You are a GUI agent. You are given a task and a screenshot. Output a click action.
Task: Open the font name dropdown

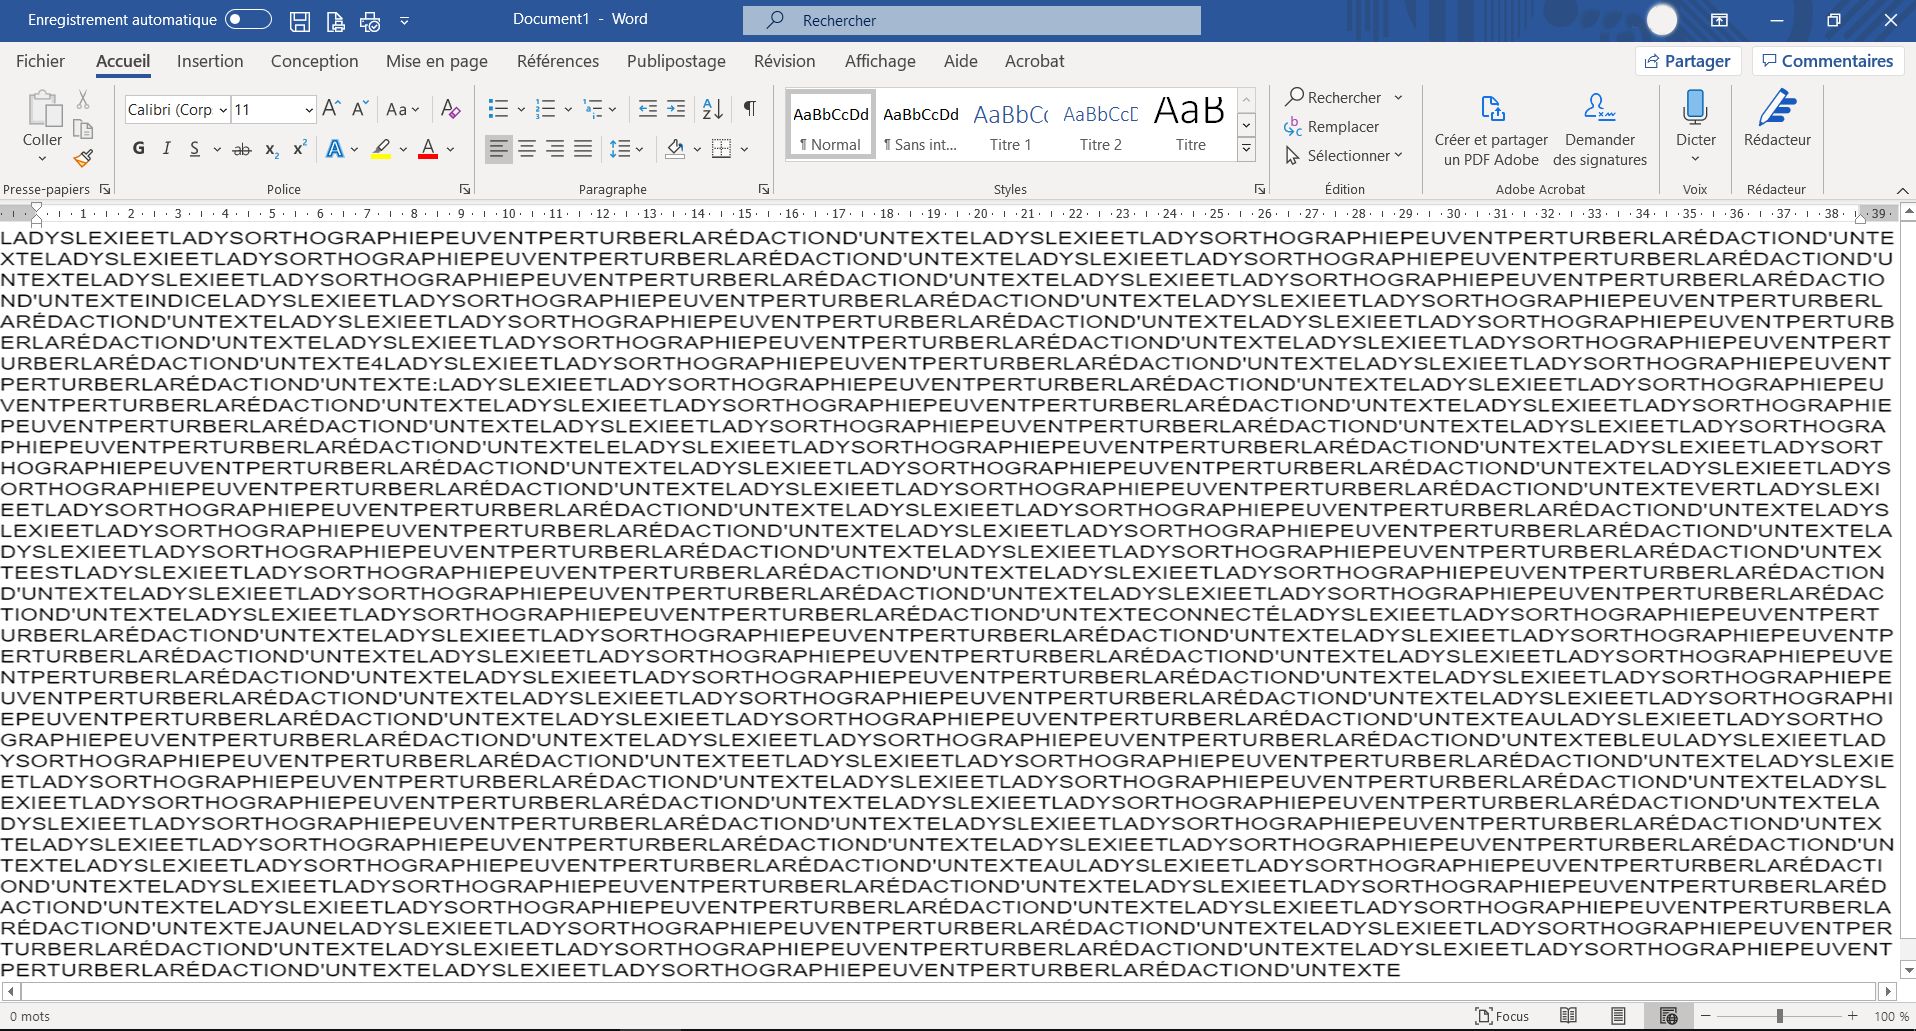click(x=223, y=110)
